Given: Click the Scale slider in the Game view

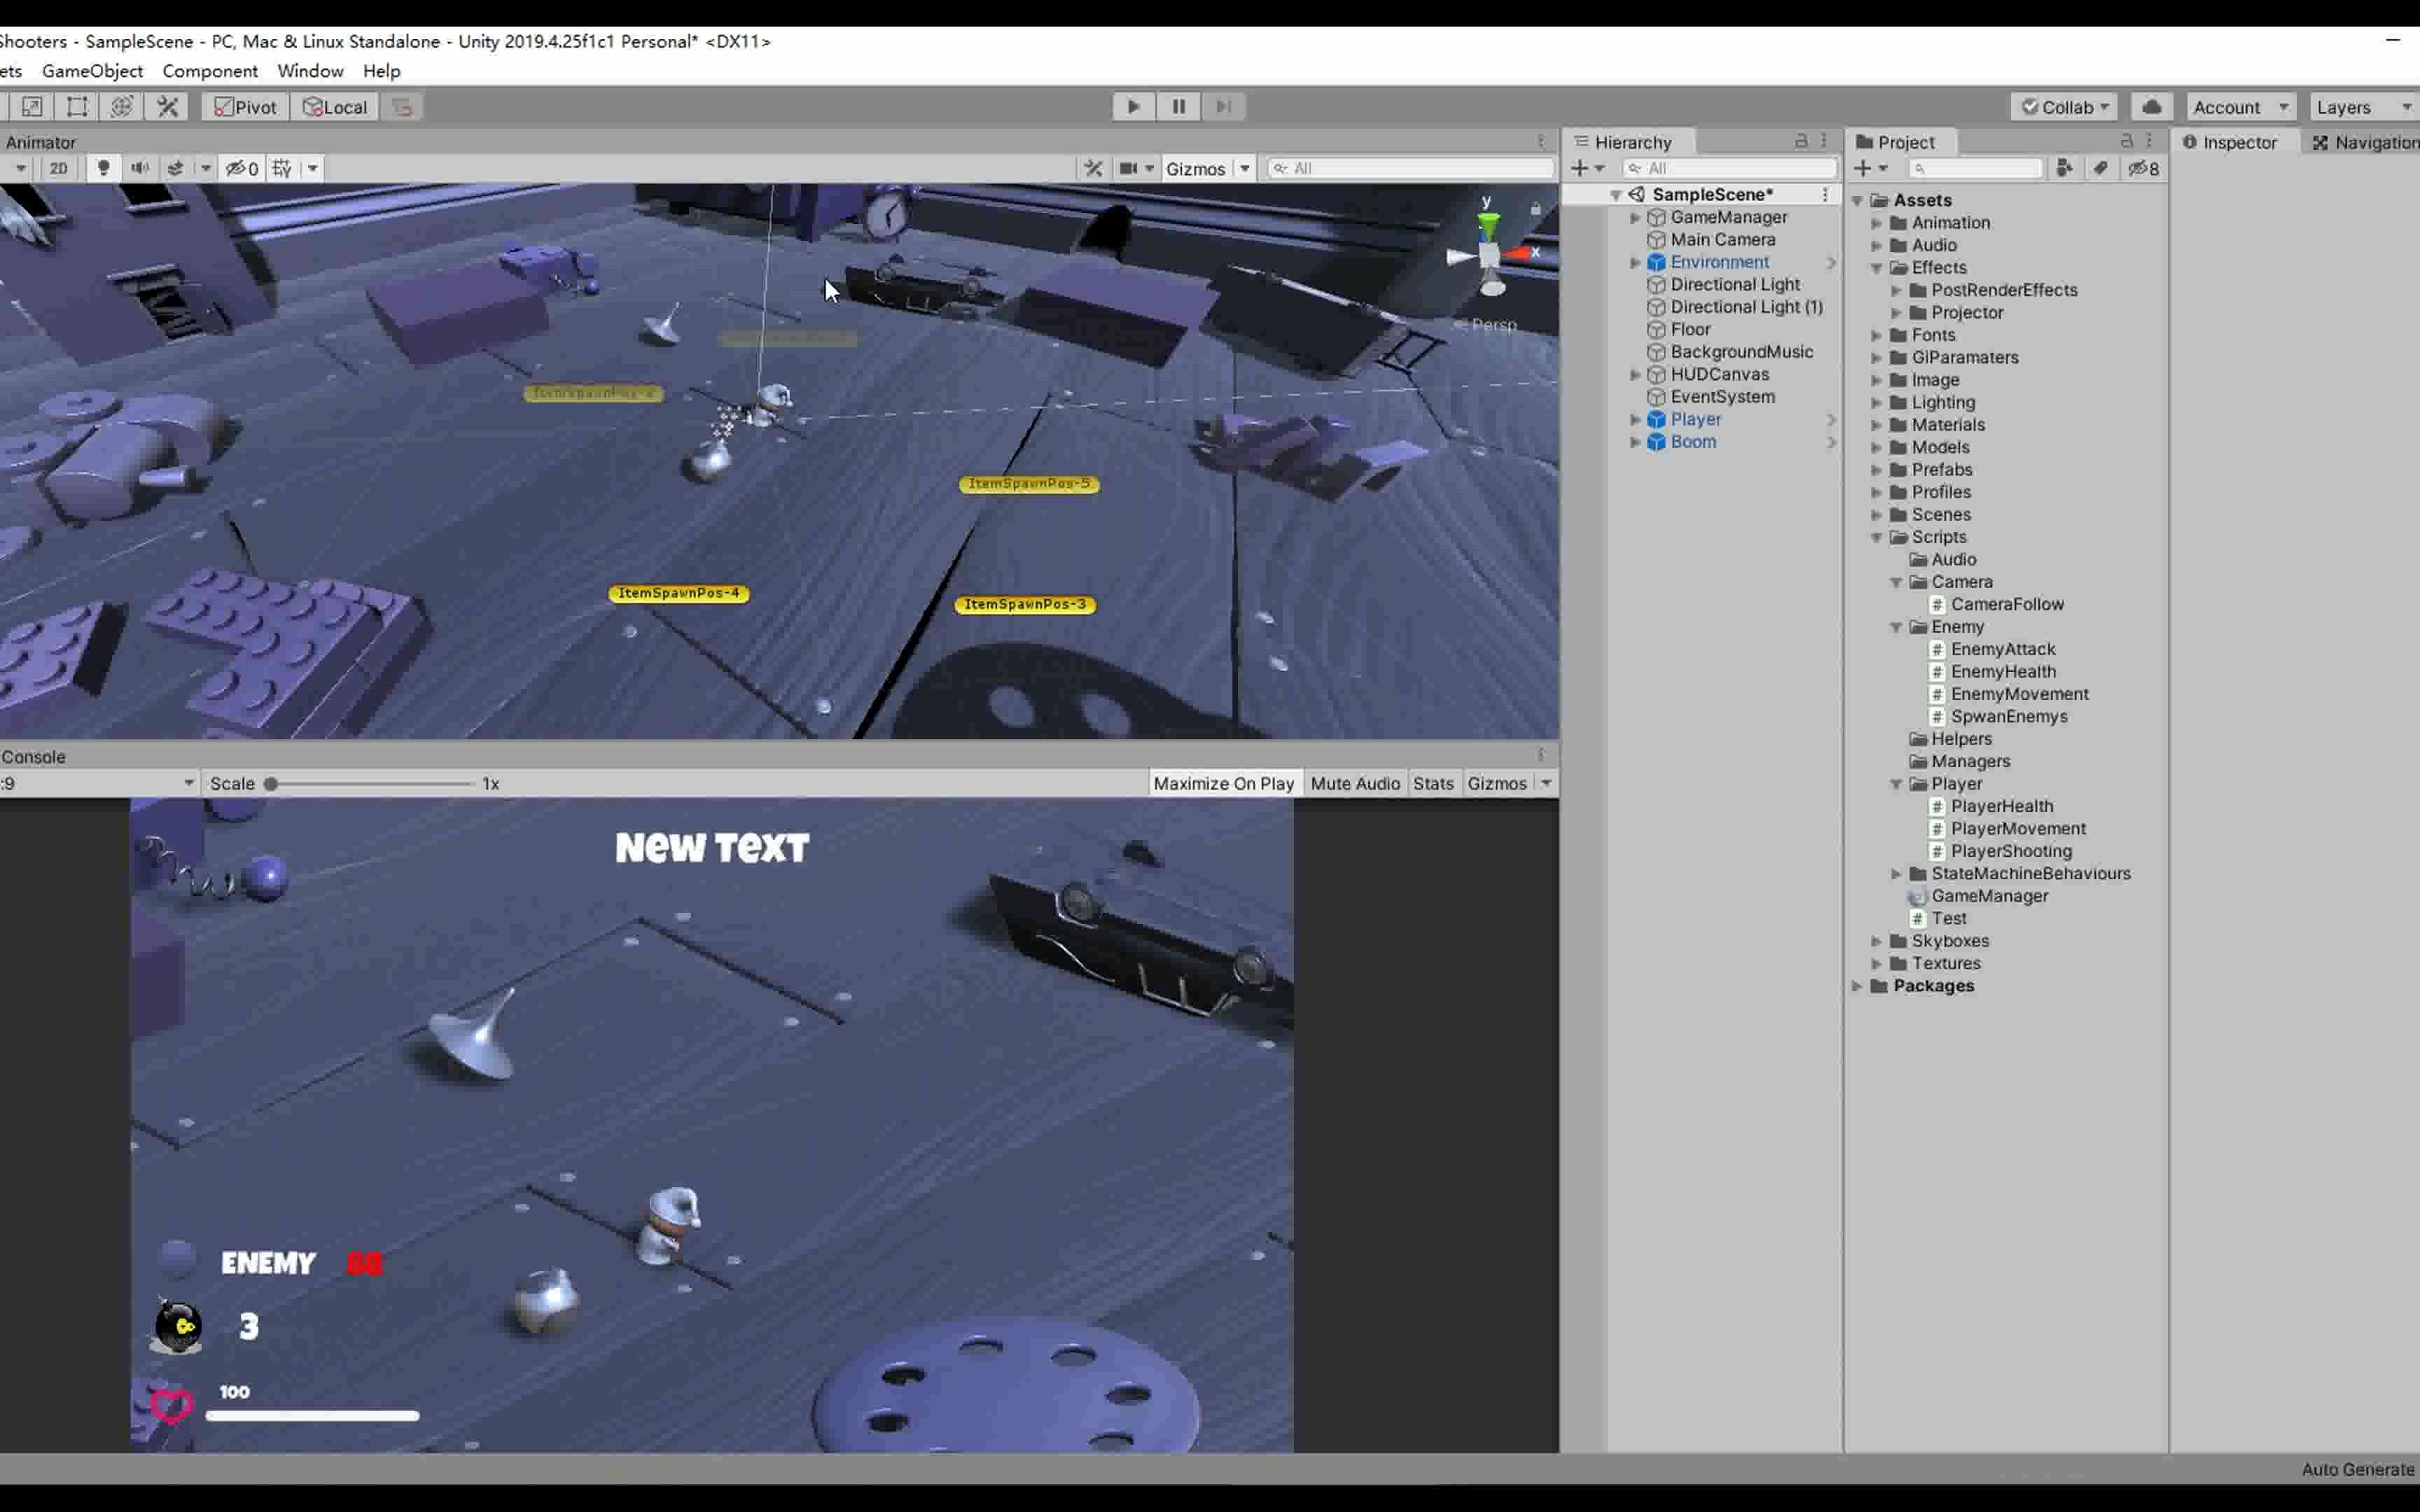Looking at the screenshot, I should (270, 783).
